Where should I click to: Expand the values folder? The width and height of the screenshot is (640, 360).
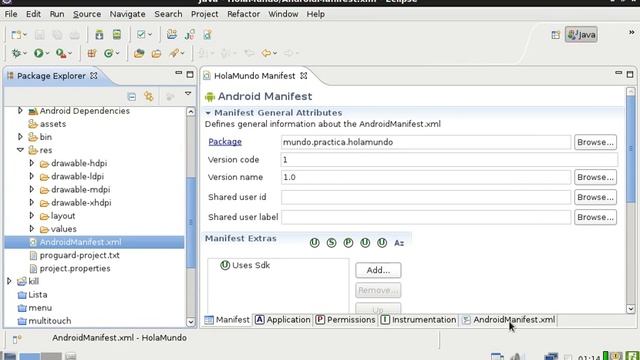click(x=31, y=229)
